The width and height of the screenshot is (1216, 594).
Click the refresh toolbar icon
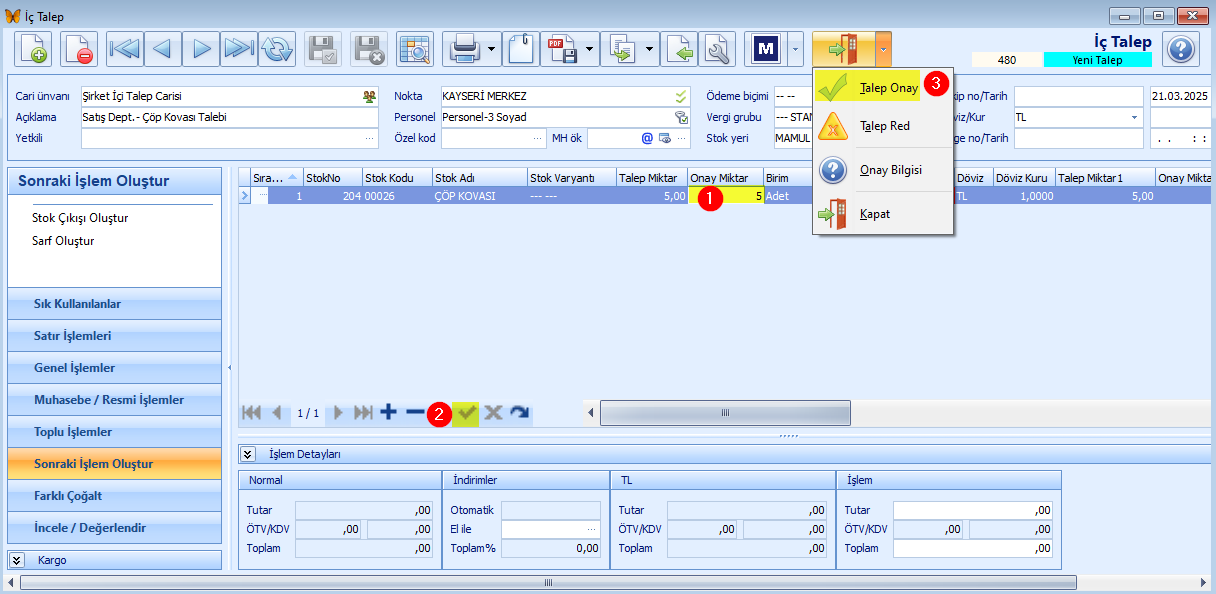pos(277,48)
